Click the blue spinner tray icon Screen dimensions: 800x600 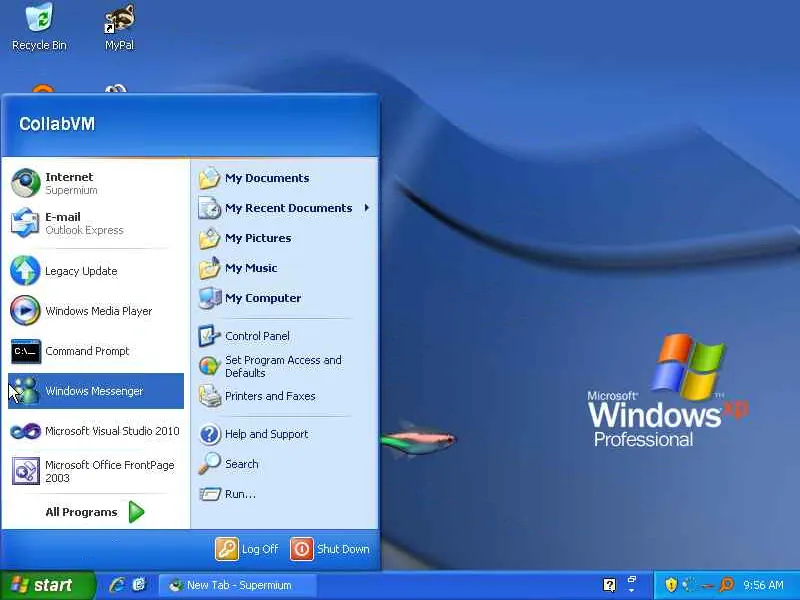click(x=689, y=585)
